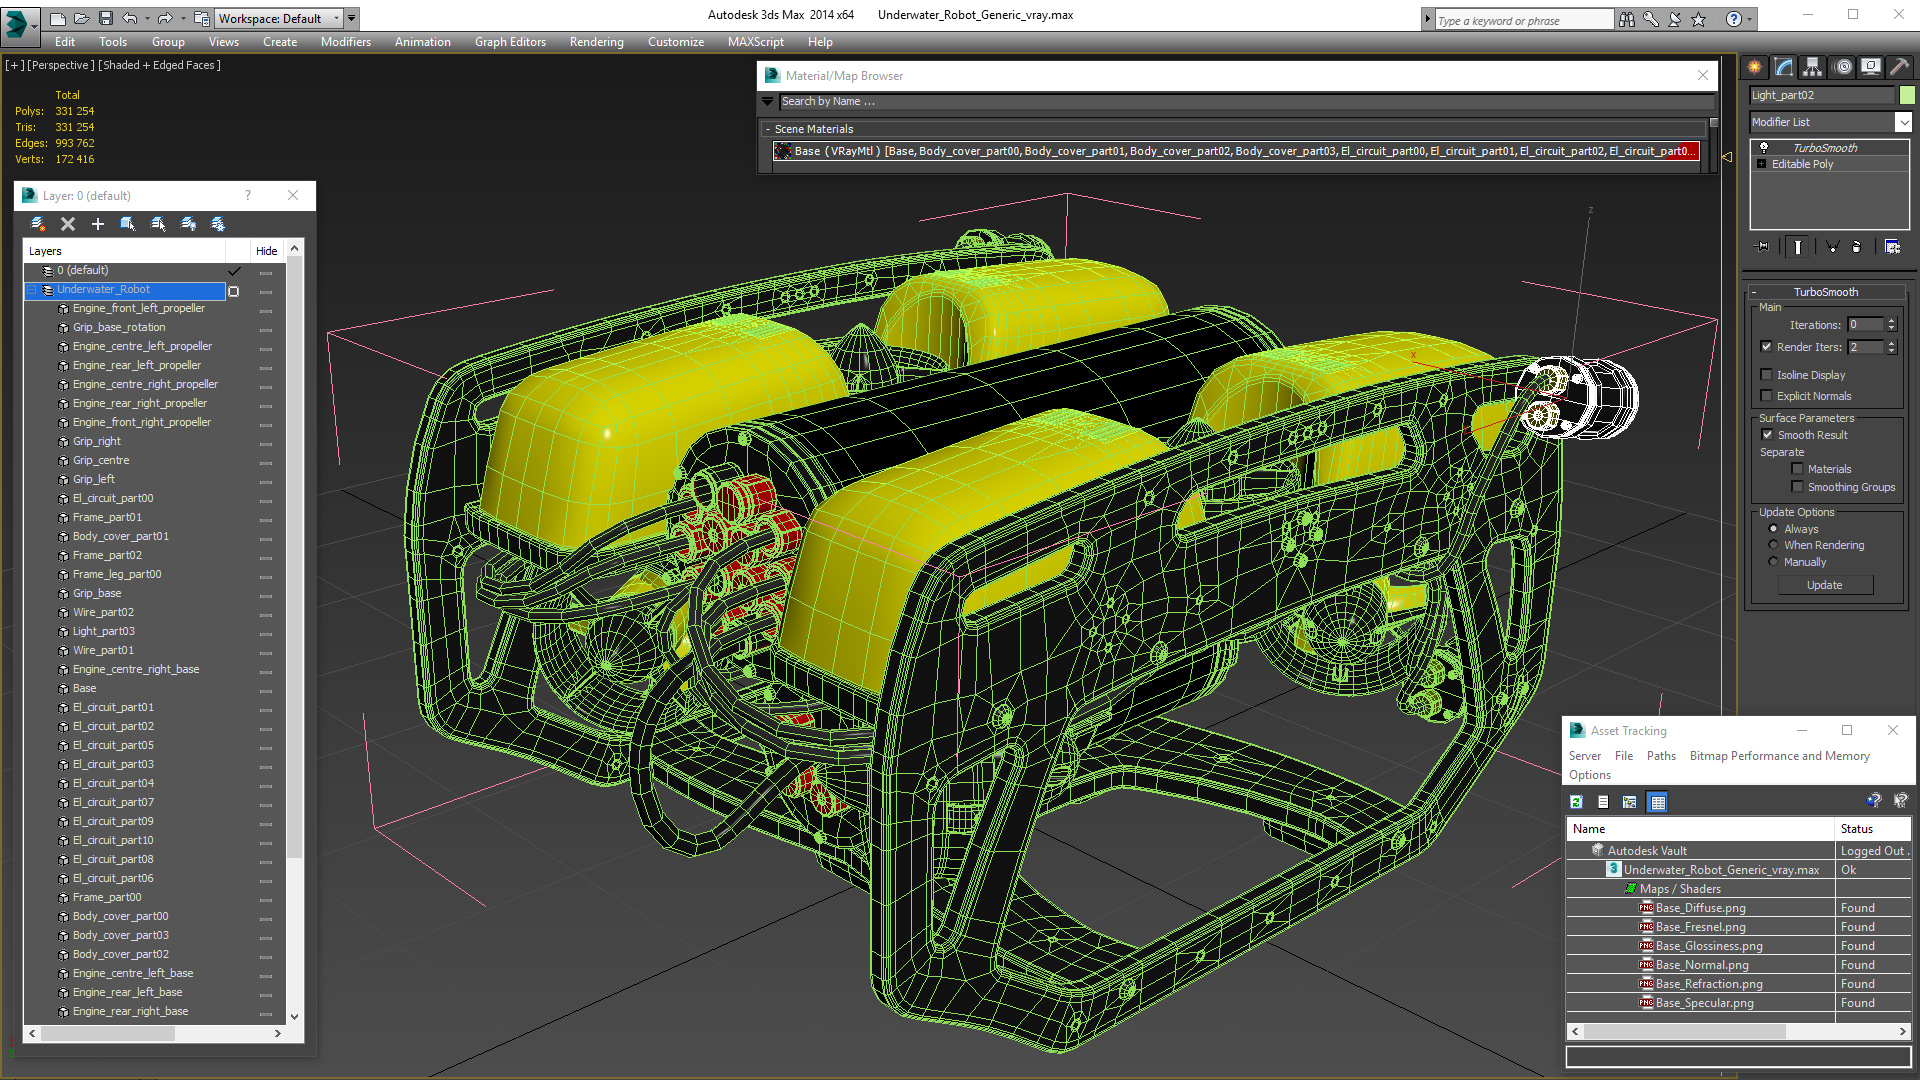The width and height of the screenshot is (1920, 1080).
Task: Toggle Isoline Display checkbox
Action: point(1767,375)
